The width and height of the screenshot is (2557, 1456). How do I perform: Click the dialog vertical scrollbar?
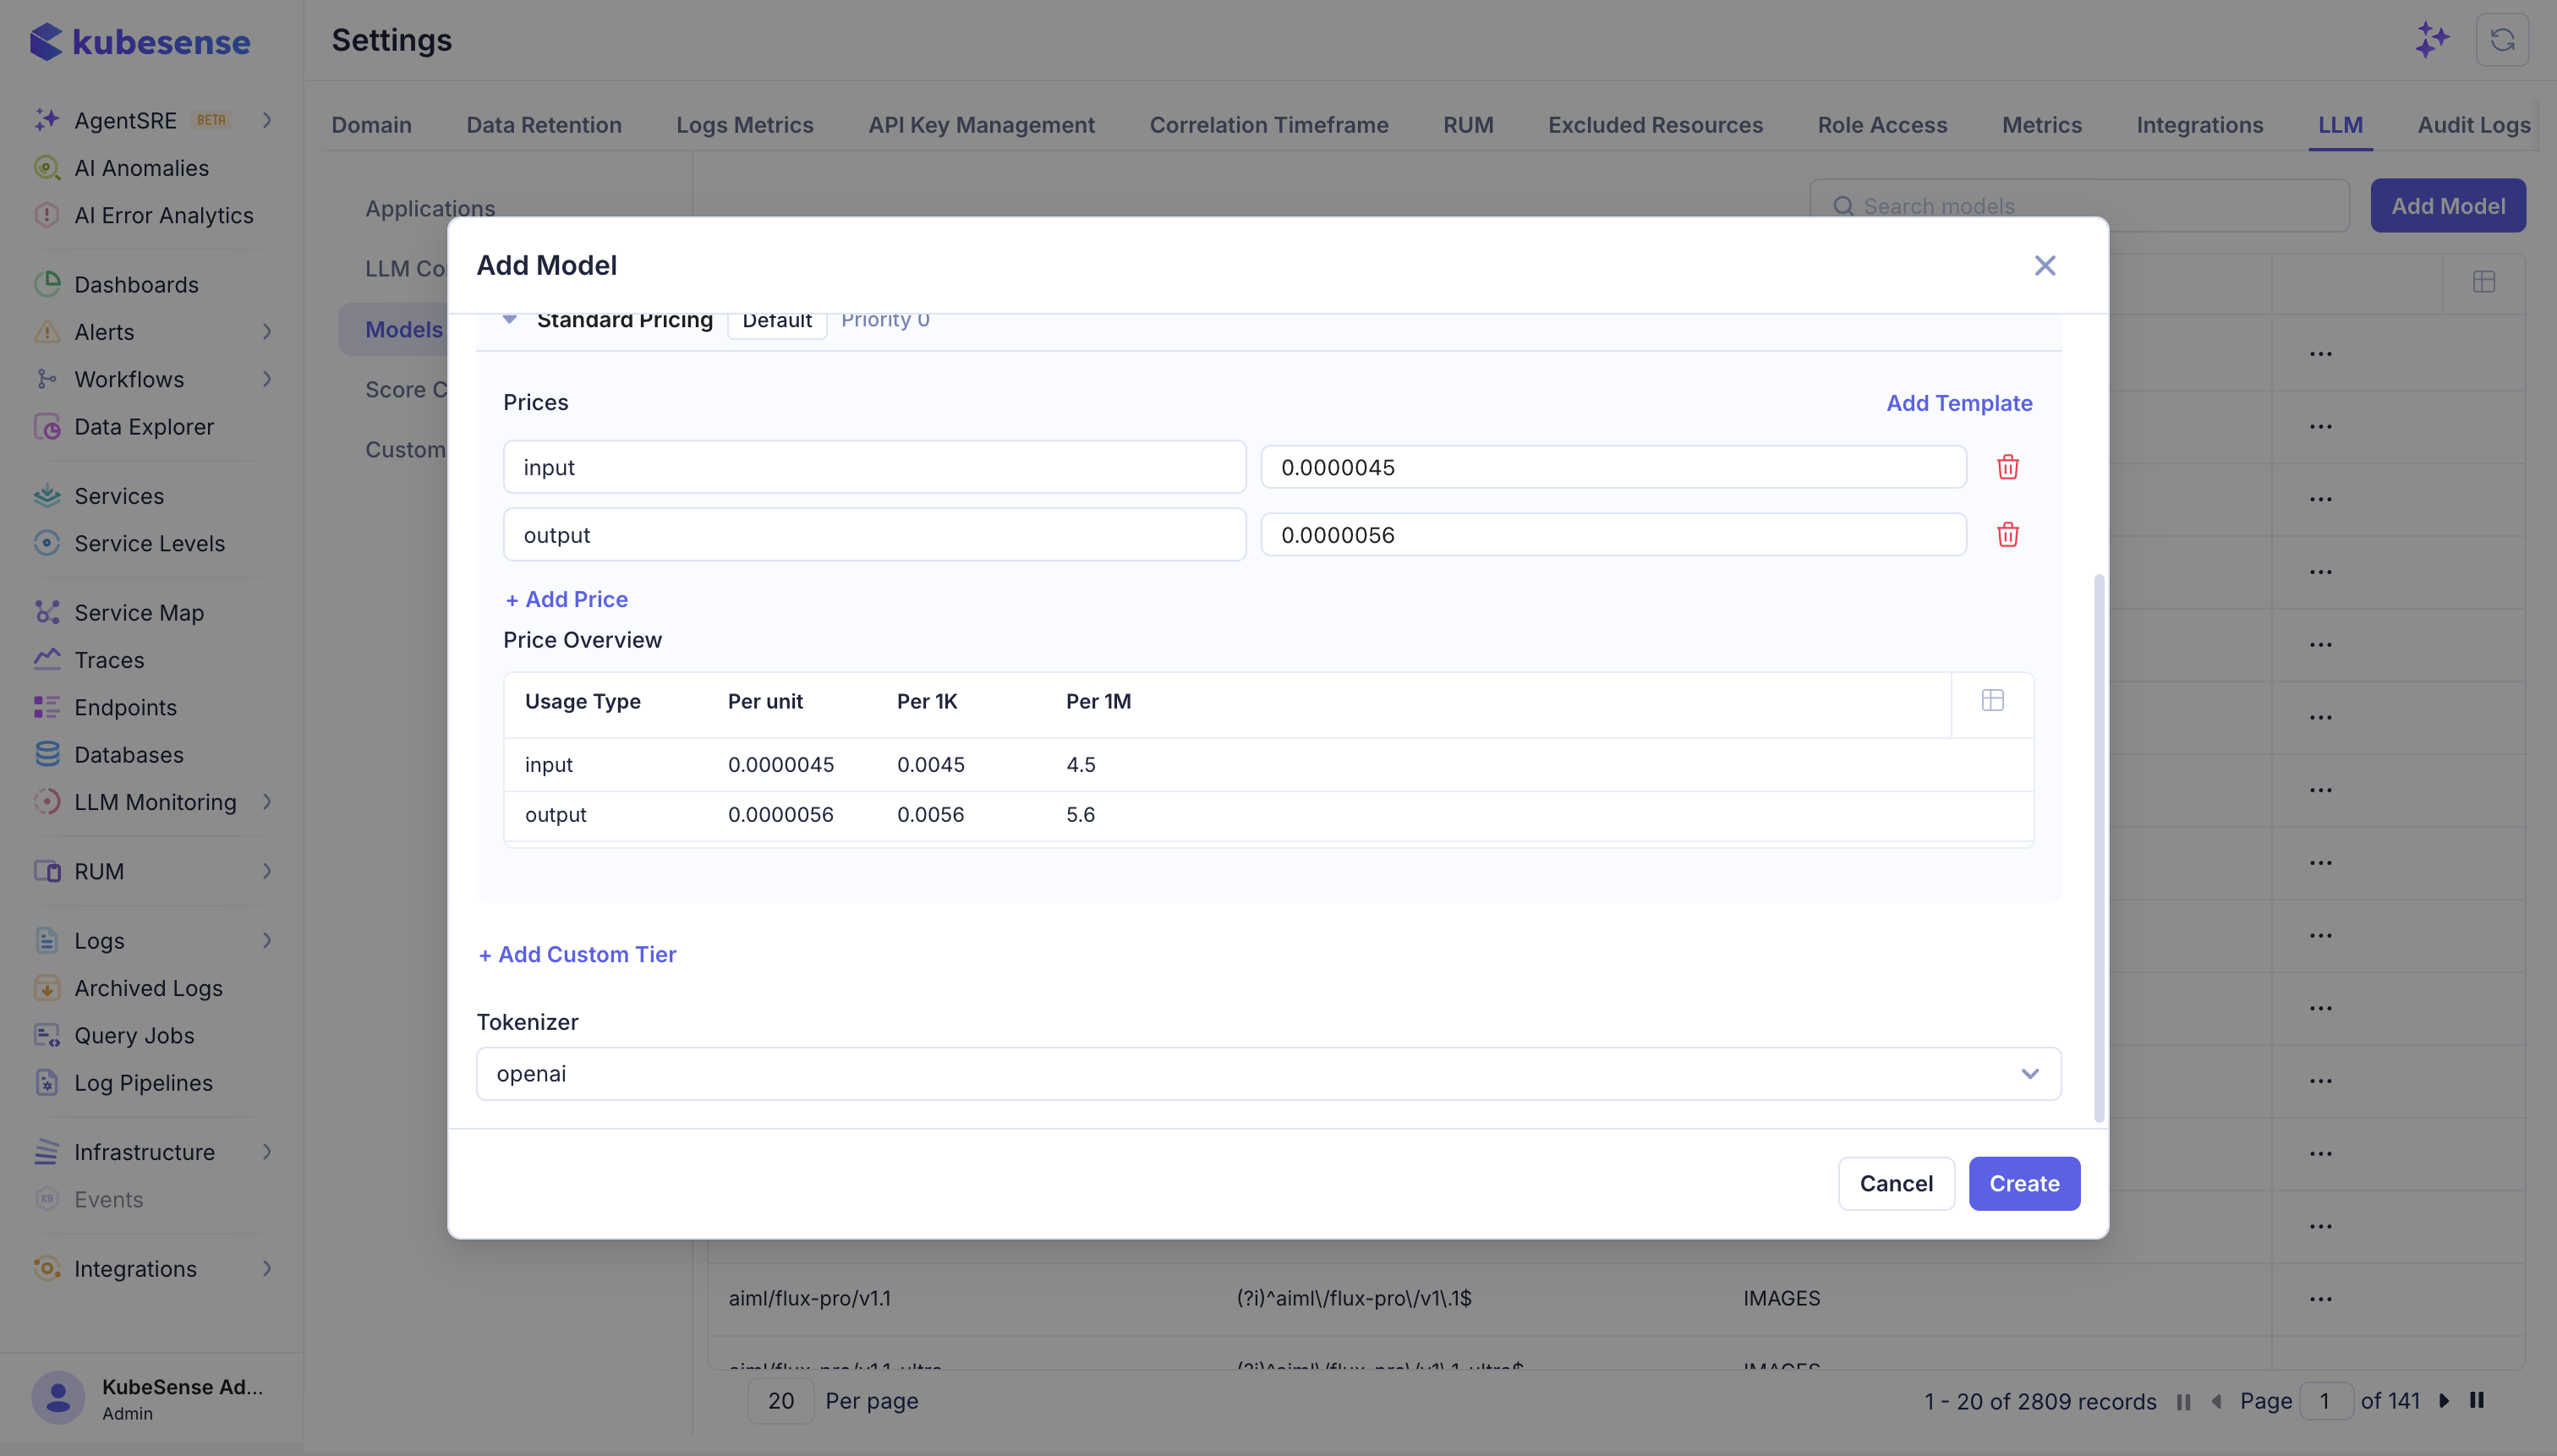tap(2098, 848)
